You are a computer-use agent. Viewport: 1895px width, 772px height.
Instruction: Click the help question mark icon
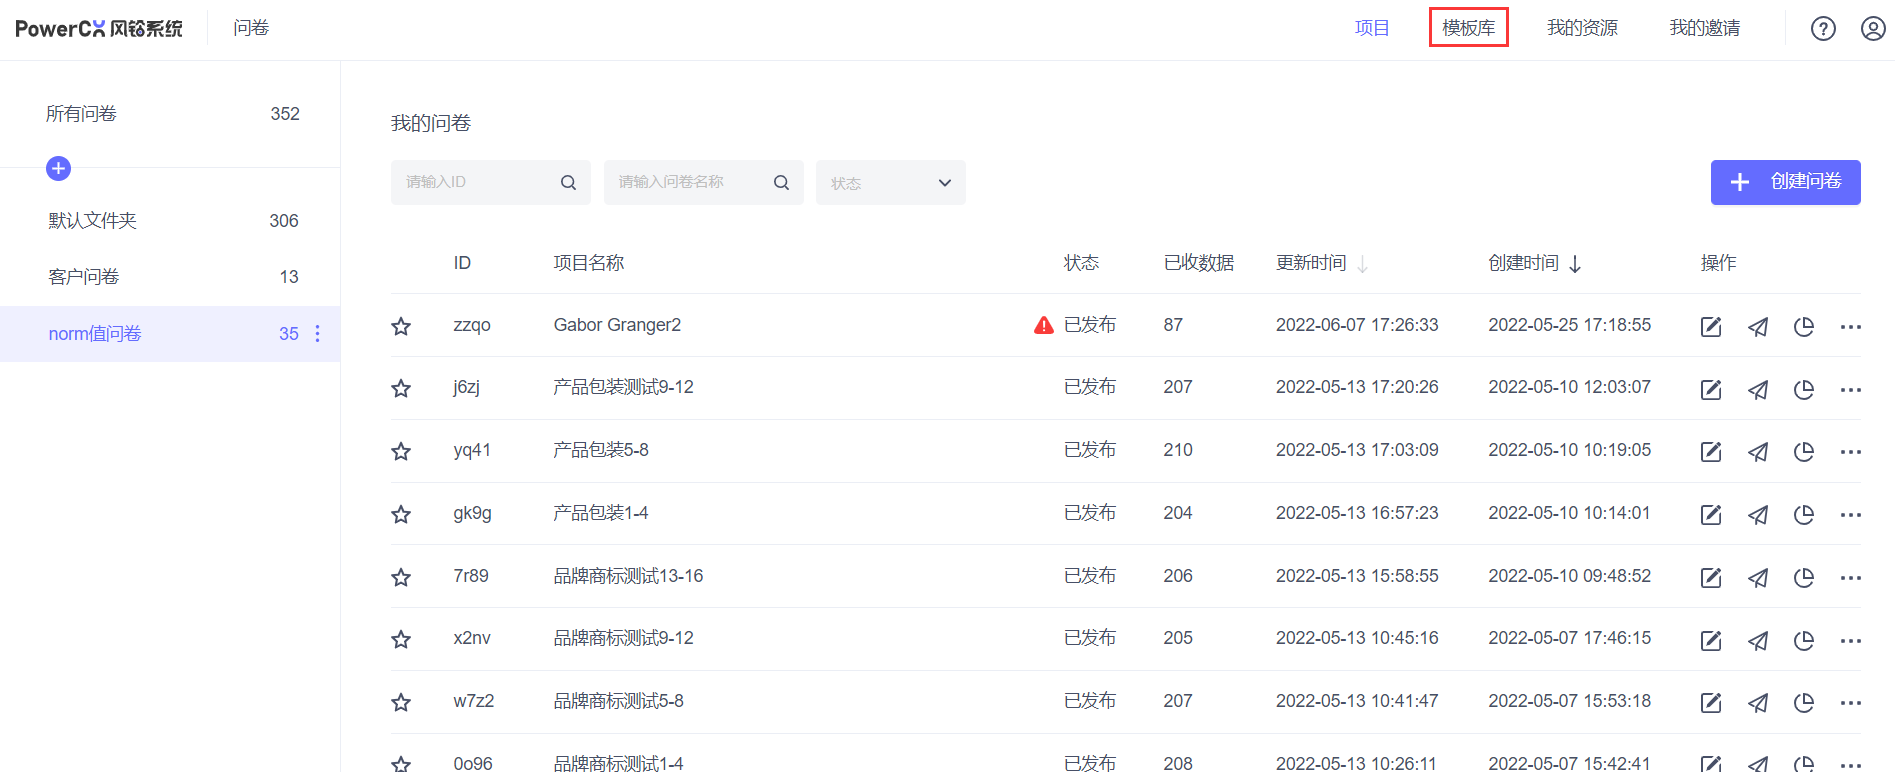pyautogui.click(x=1823, y=29)
